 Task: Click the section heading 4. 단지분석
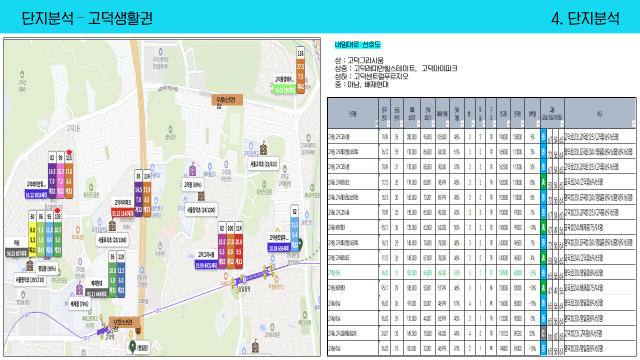pyautogui.click(x=585, y=18)
